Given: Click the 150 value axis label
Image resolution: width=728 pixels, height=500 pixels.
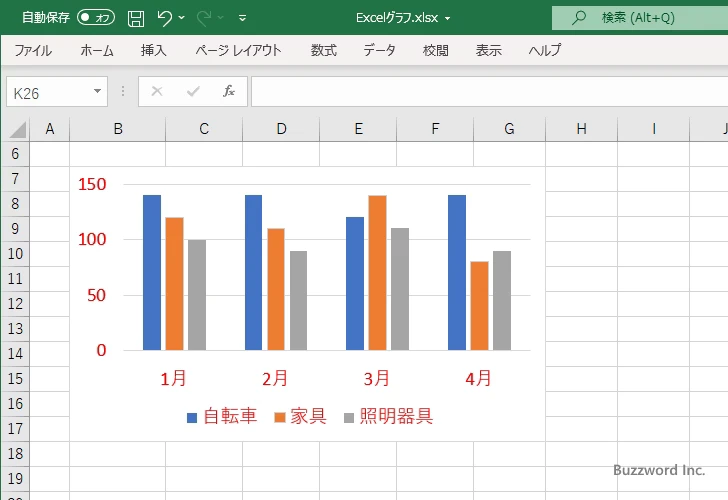Looking at the screenshot, I should (92, 184).
